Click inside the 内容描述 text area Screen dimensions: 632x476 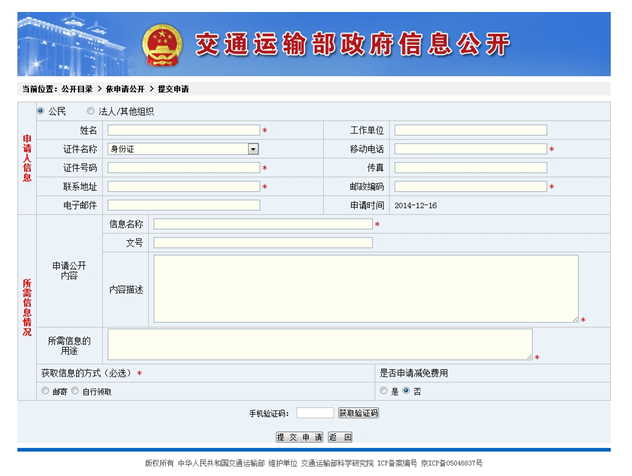coord(366,289)
